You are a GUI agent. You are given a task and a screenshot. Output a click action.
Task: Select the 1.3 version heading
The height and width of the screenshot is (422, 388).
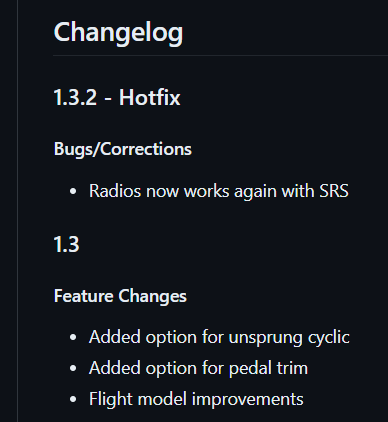(x=67, y=244)
